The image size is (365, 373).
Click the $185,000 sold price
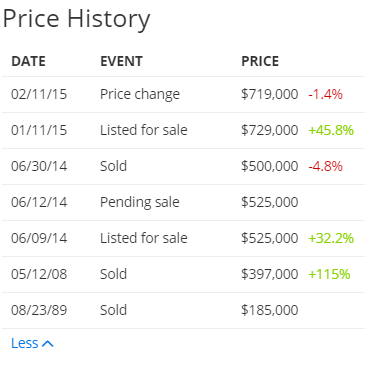pyautogui.click(x=270, y=310)
